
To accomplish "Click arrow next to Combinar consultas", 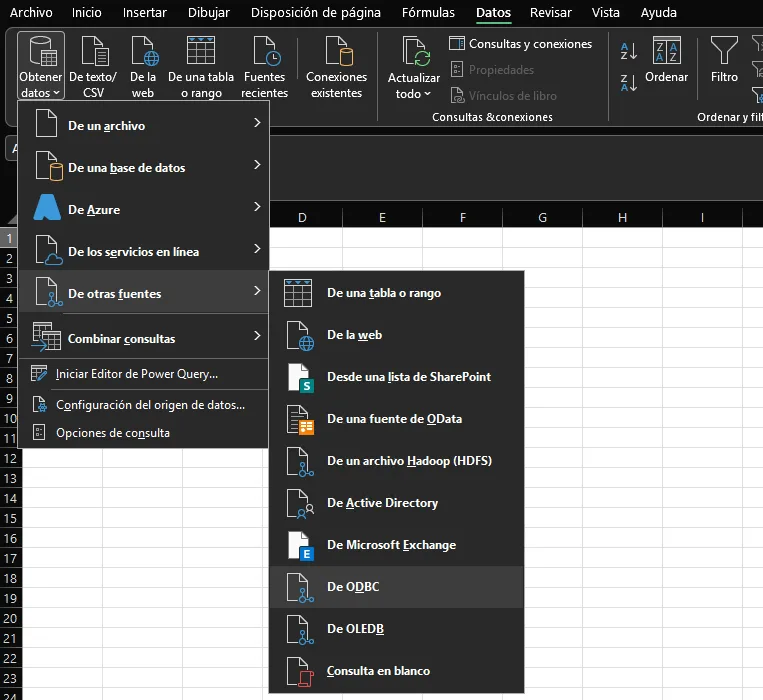I will 257,336.
